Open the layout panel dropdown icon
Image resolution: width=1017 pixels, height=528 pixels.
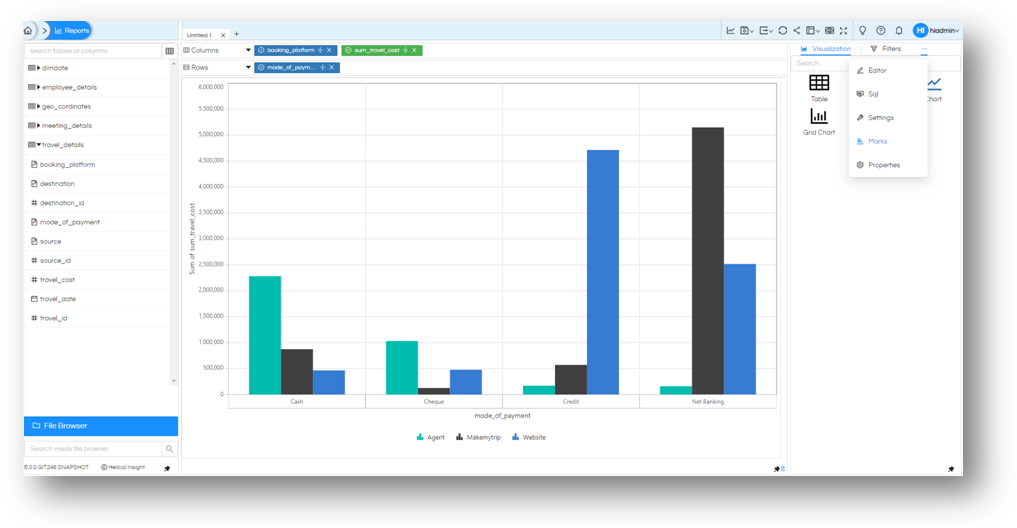[x=812, y=30]
